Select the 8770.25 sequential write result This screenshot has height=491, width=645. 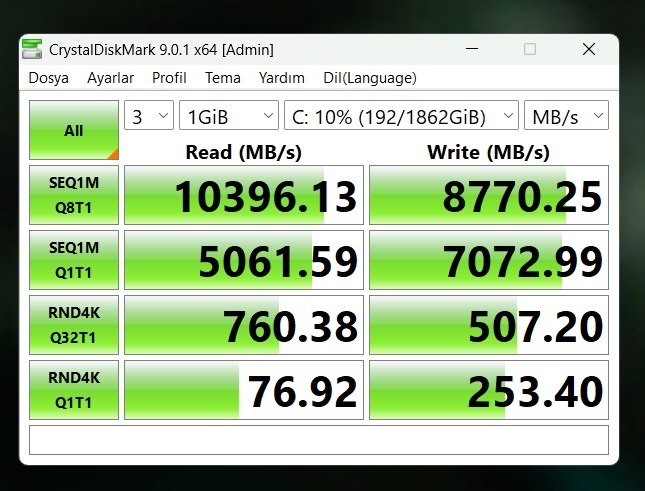point(489,195)
